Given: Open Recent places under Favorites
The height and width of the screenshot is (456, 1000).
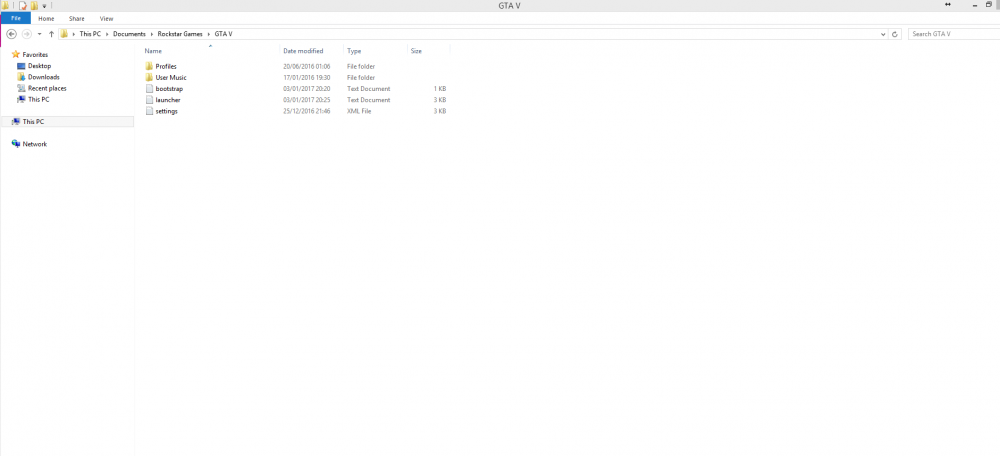Looking at the screenshot, I should (41, 88).
